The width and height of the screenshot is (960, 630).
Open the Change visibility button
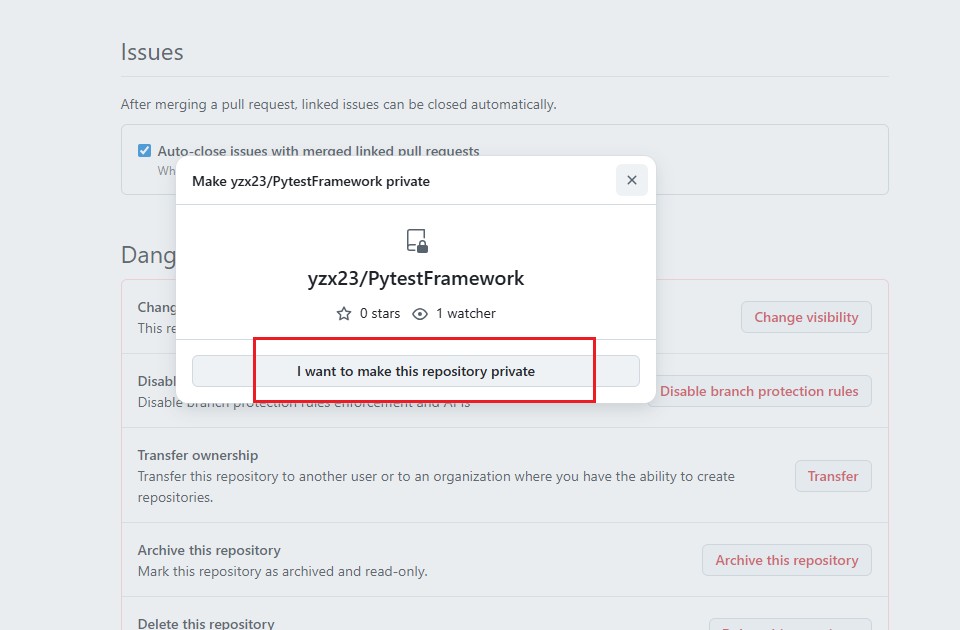tap(806, 317)
